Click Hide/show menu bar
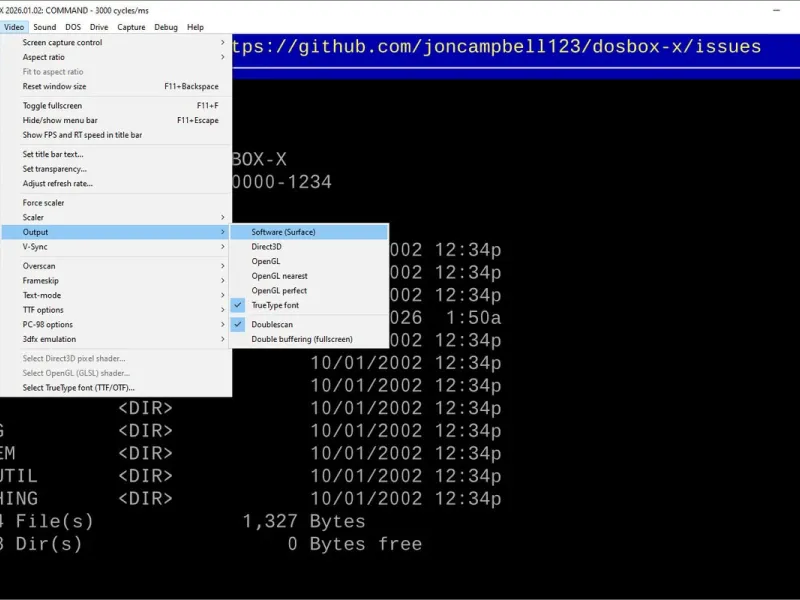Image resolution: width=800 pixels, height=600 pixels. tap(116, 120)
